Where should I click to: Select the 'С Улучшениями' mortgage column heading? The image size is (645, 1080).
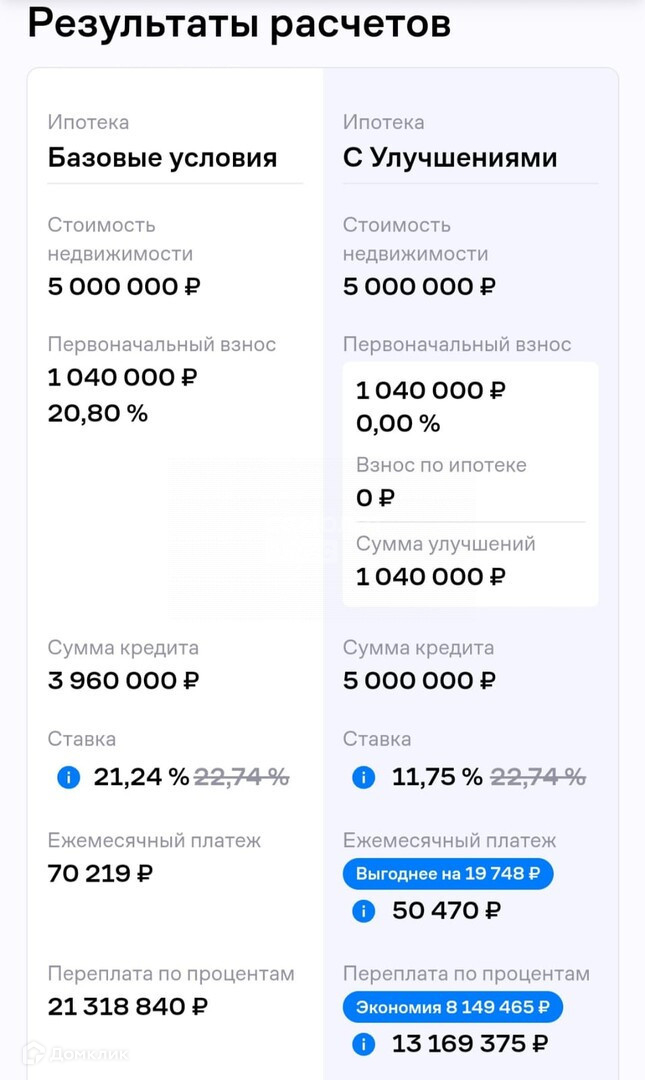pyautogui.click(x=449, y=158)
